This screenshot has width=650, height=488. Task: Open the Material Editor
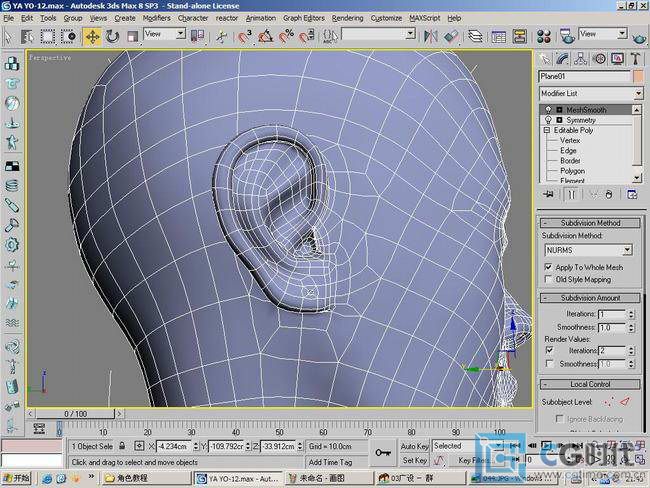point(544,36)
